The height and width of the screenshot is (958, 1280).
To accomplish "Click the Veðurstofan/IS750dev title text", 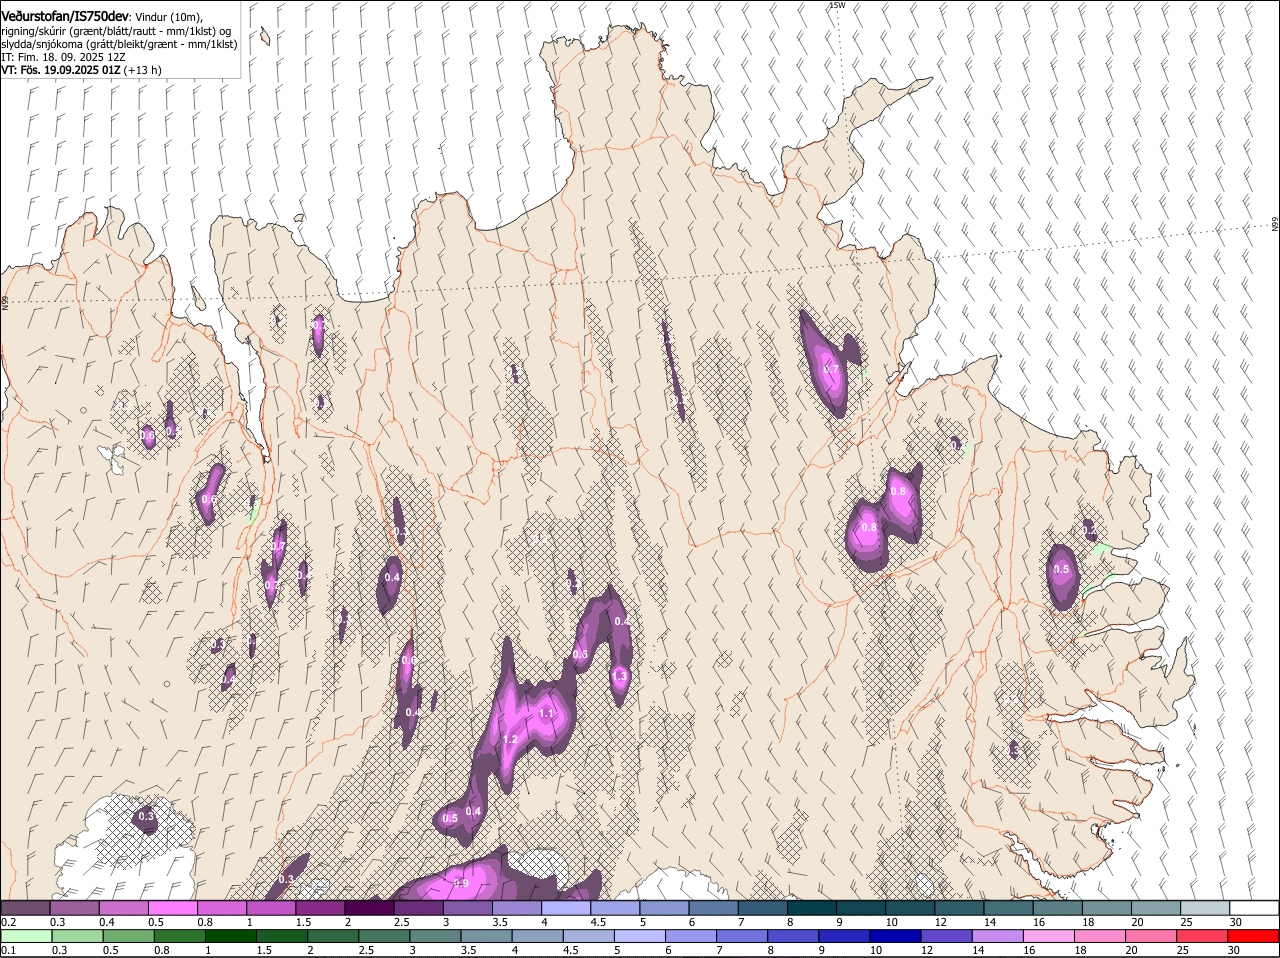I will (65, 17).
